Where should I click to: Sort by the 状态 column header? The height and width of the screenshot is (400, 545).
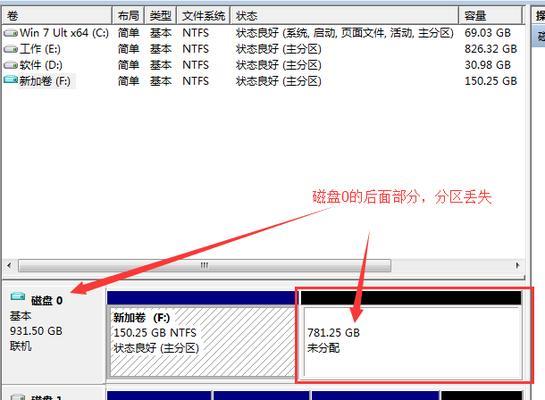(344, 16)
